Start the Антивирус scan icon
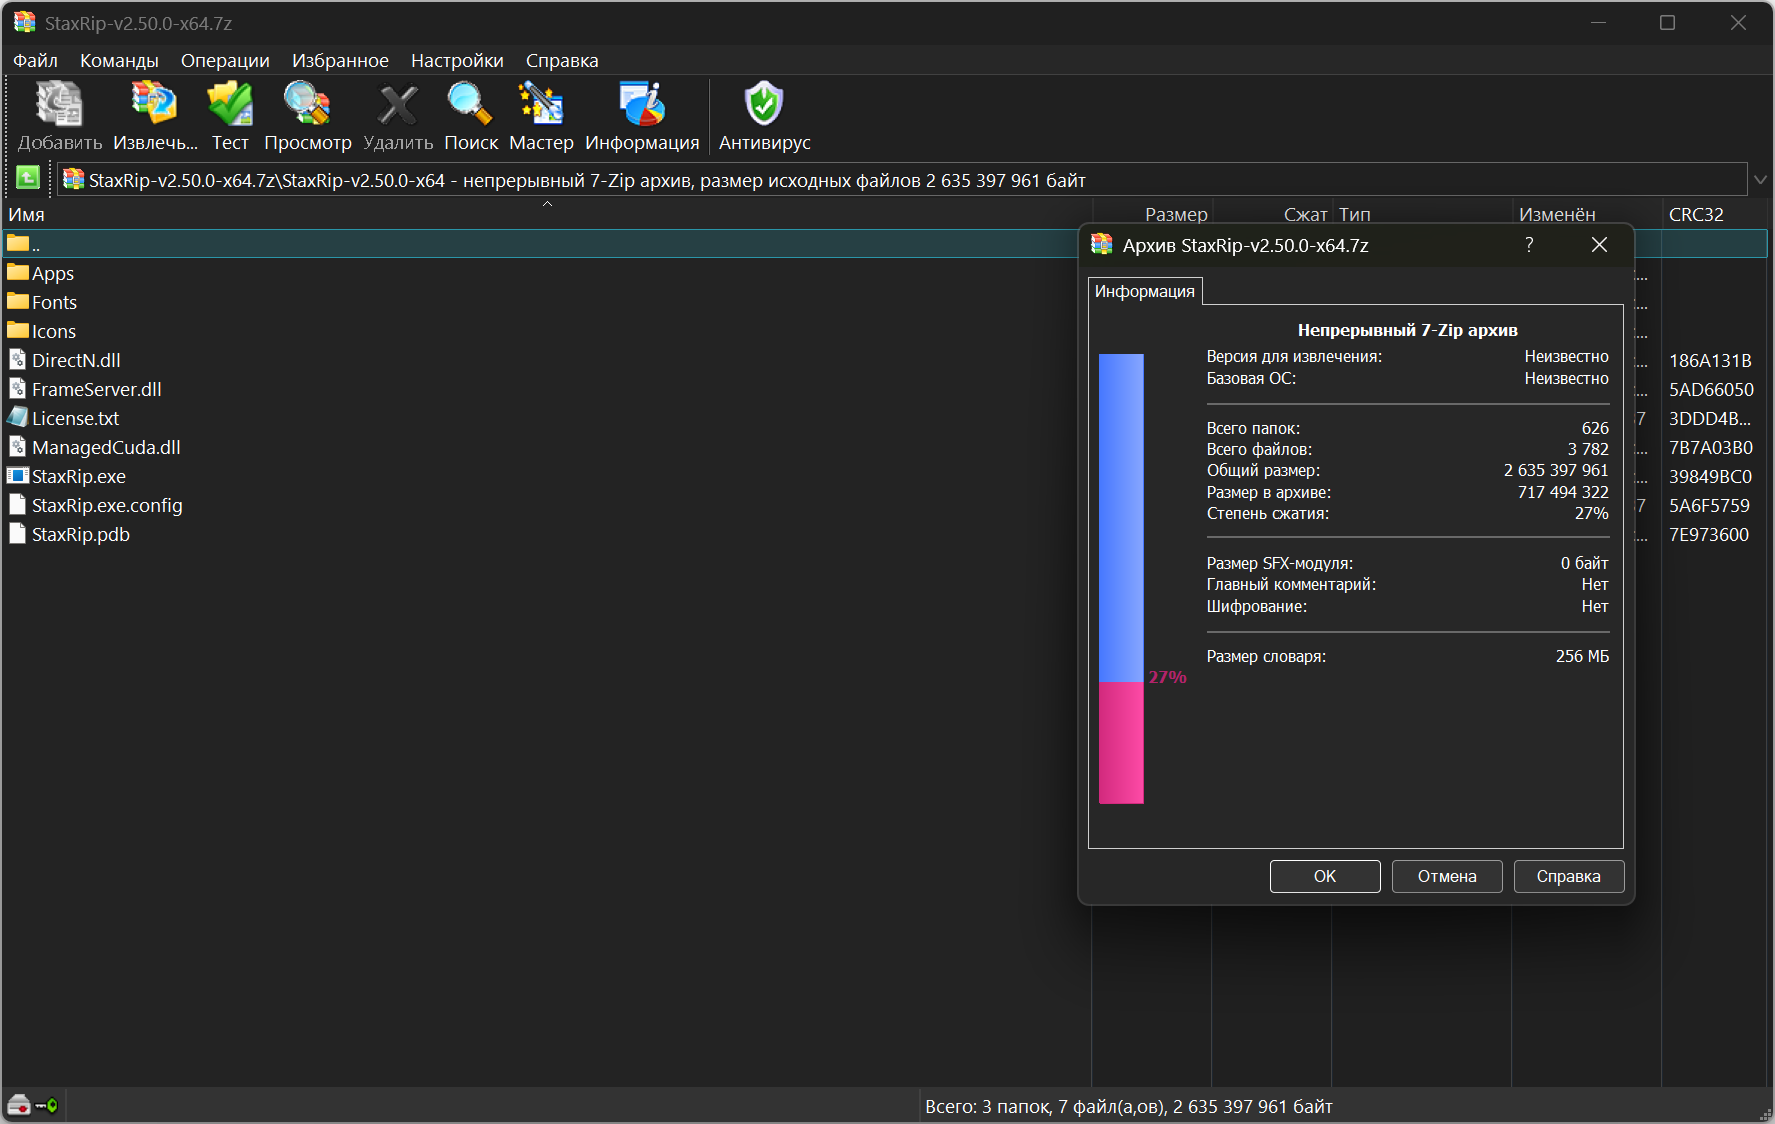 764,105
